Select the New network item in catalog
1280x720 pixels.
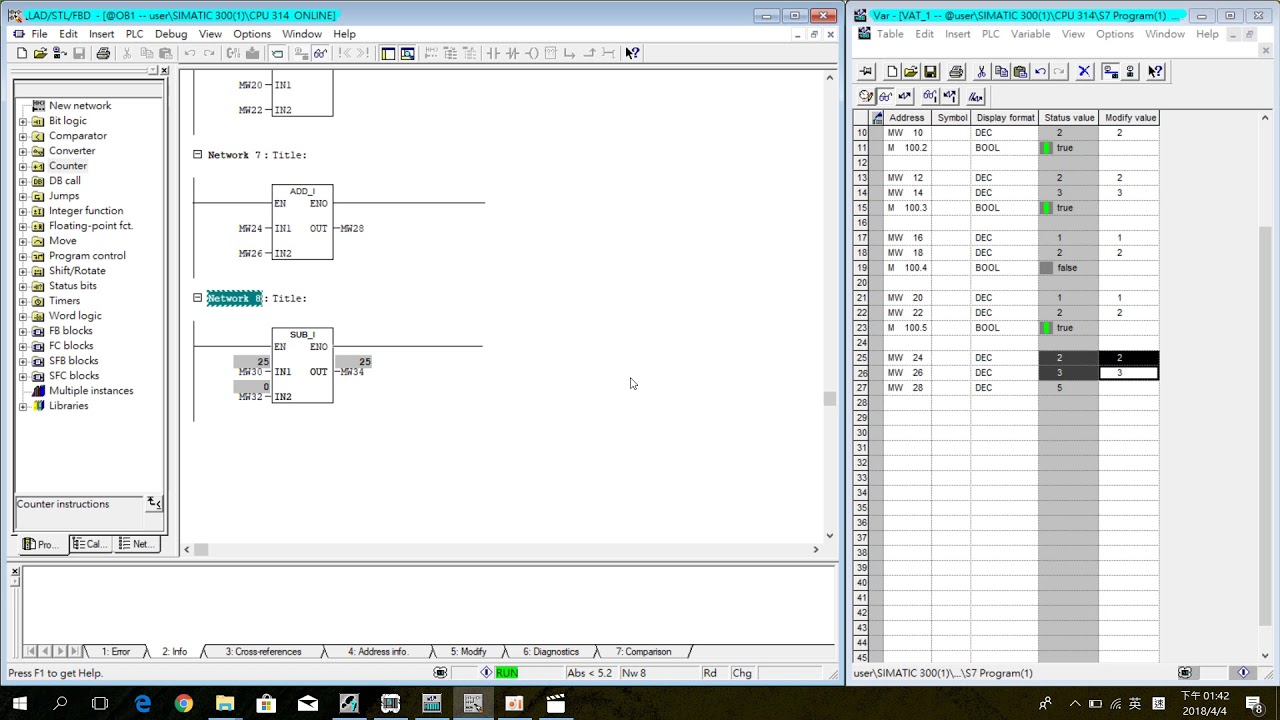(x=80, y=106)
